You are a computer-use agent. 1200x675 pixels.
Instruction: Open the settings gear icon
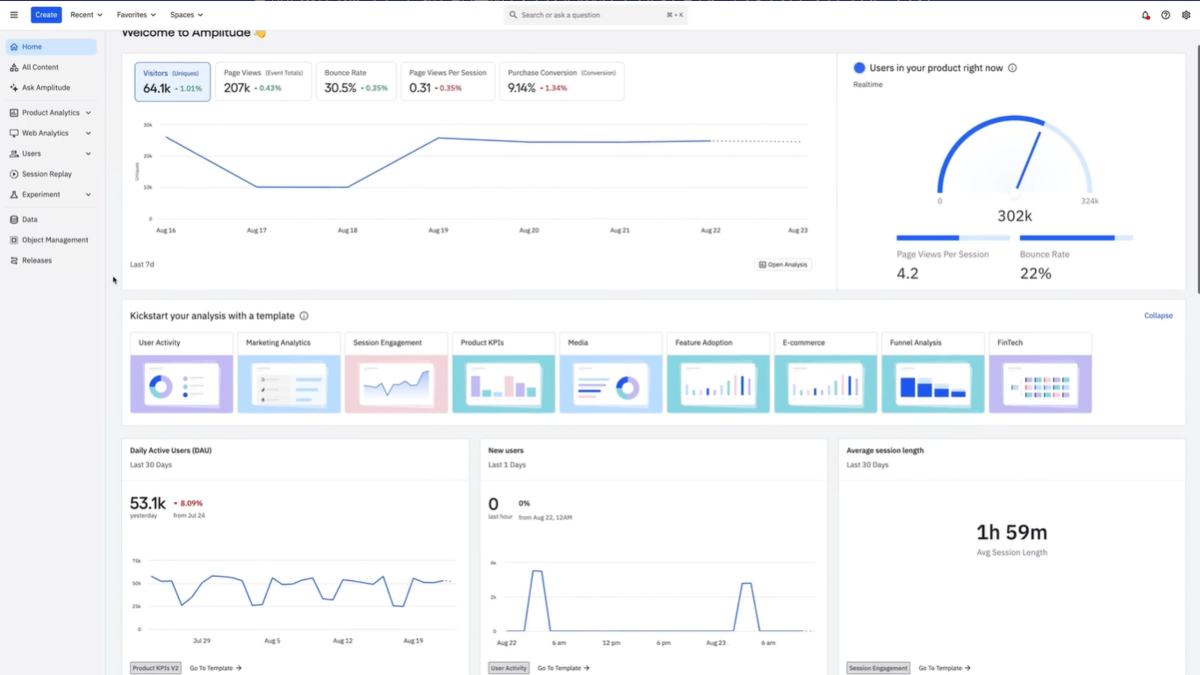(1186, 15)
